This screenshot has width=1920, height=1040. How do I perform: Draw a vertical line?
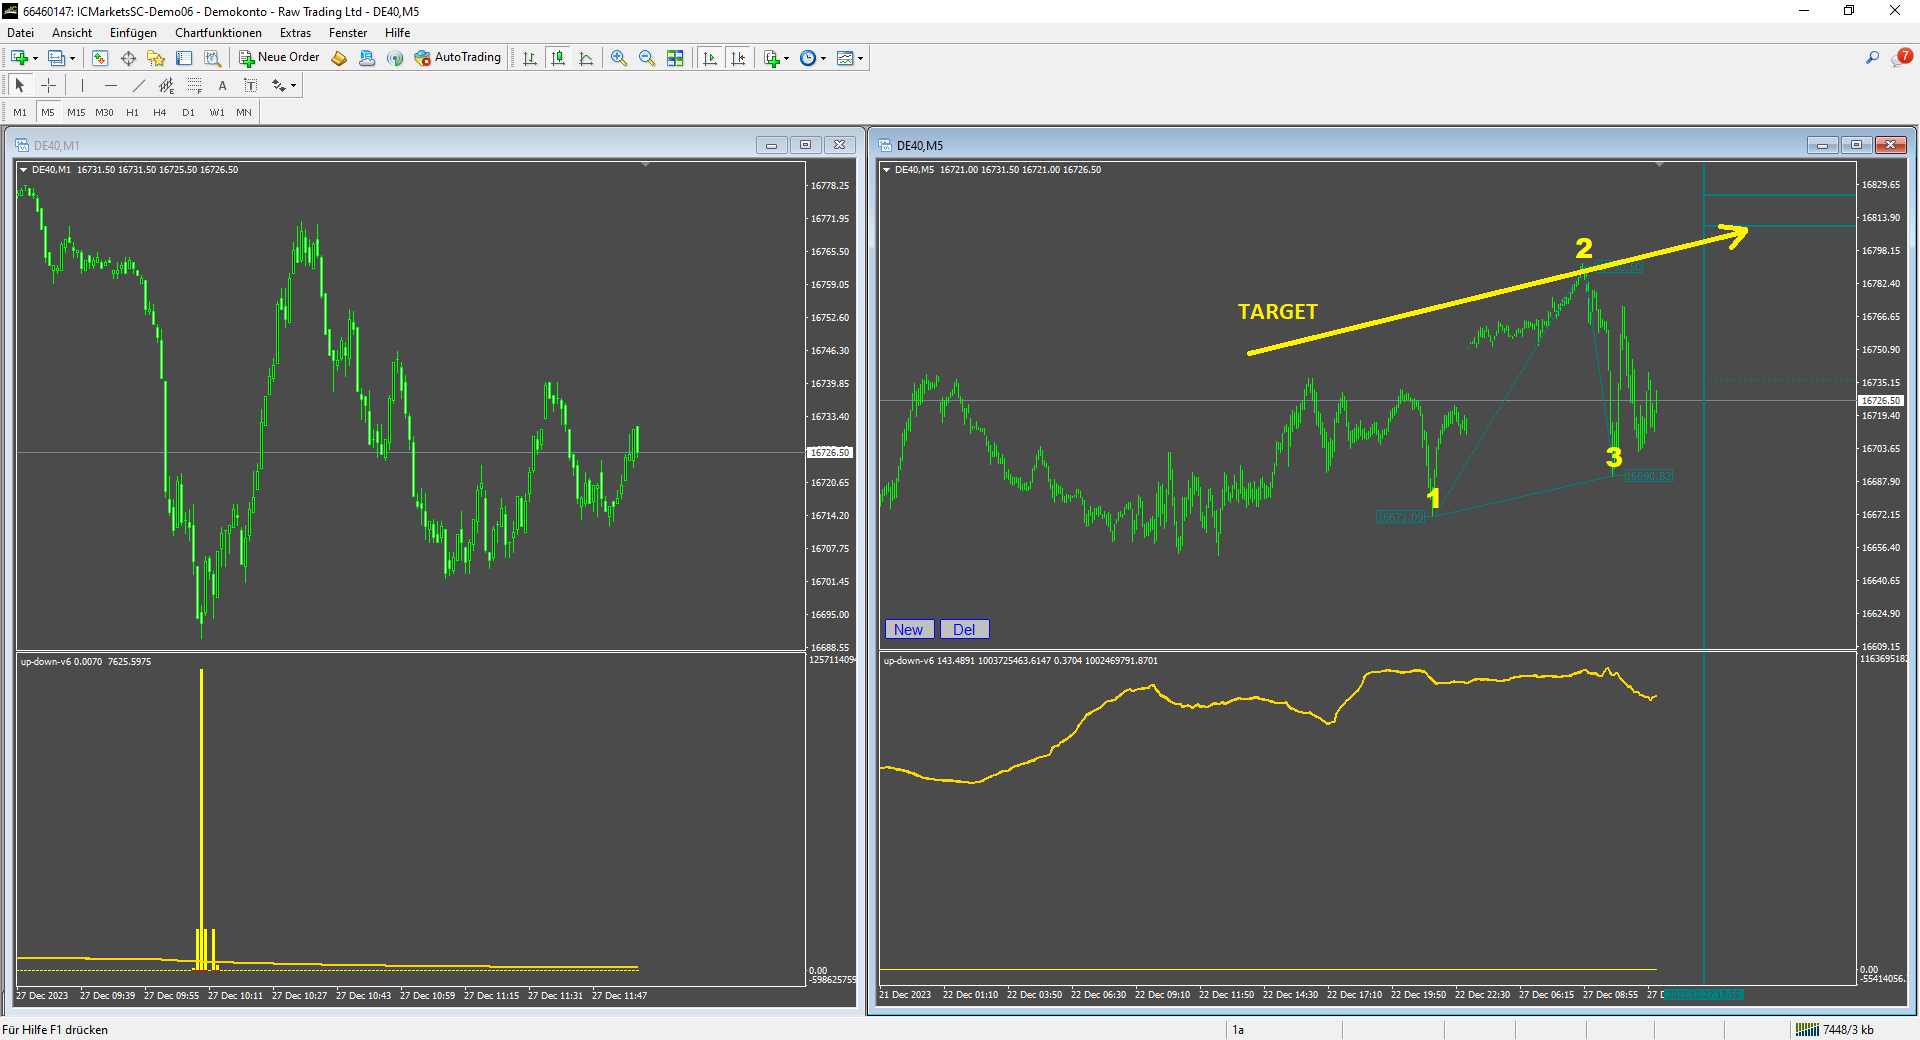tap(83, 85)
